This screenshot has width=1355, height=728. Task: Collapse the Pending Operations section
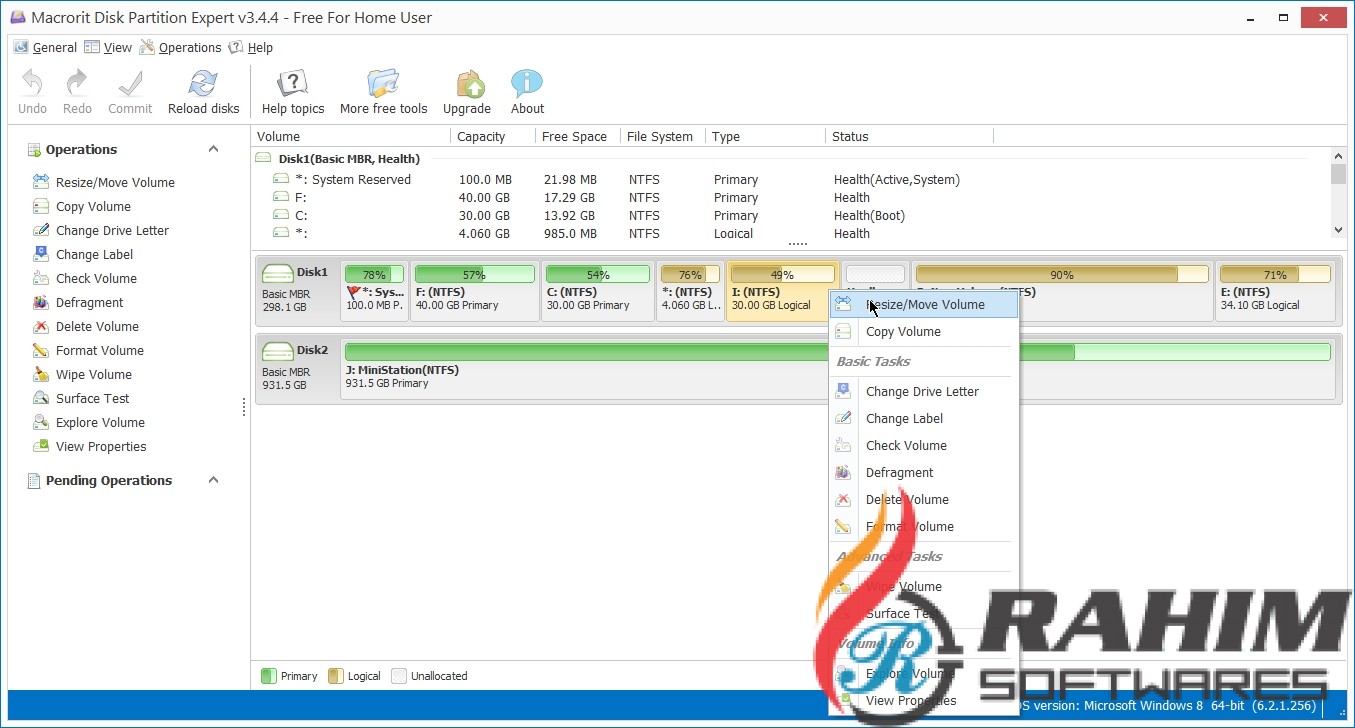click(213, 480)
